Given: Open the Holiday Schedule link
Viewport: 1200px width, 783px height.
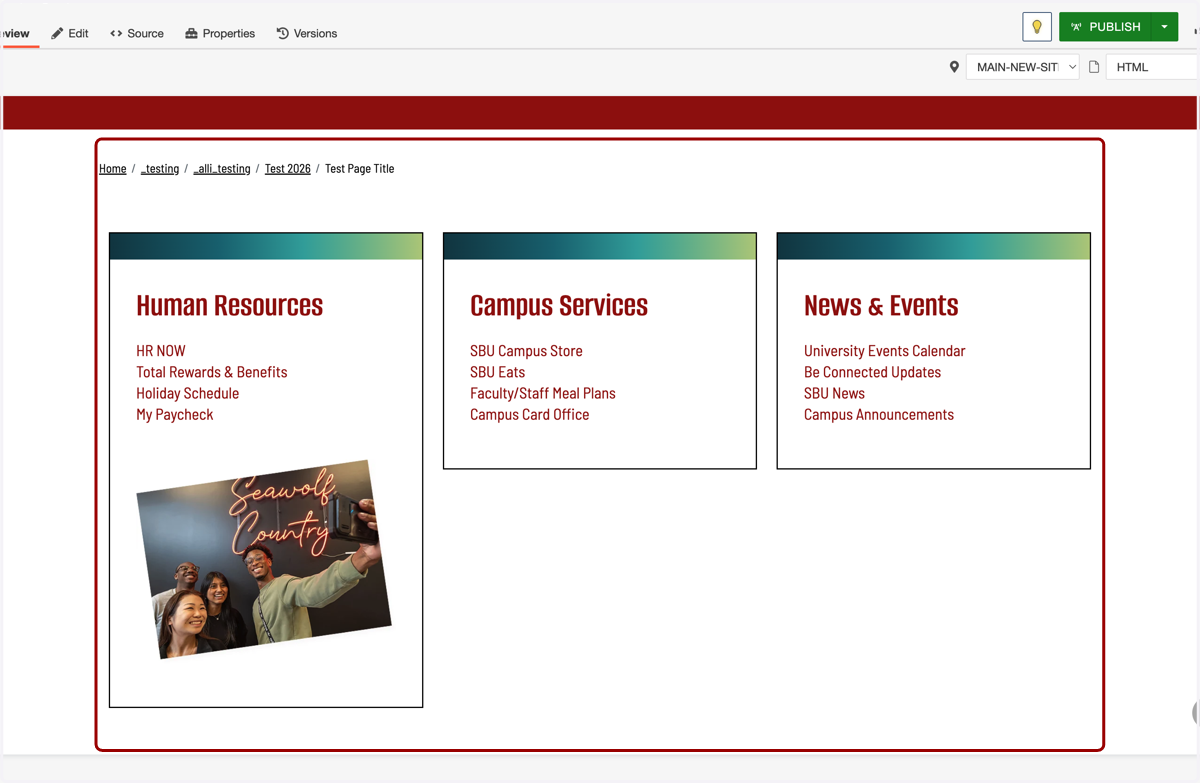Looking at the screenshot, I should (188, 393).
